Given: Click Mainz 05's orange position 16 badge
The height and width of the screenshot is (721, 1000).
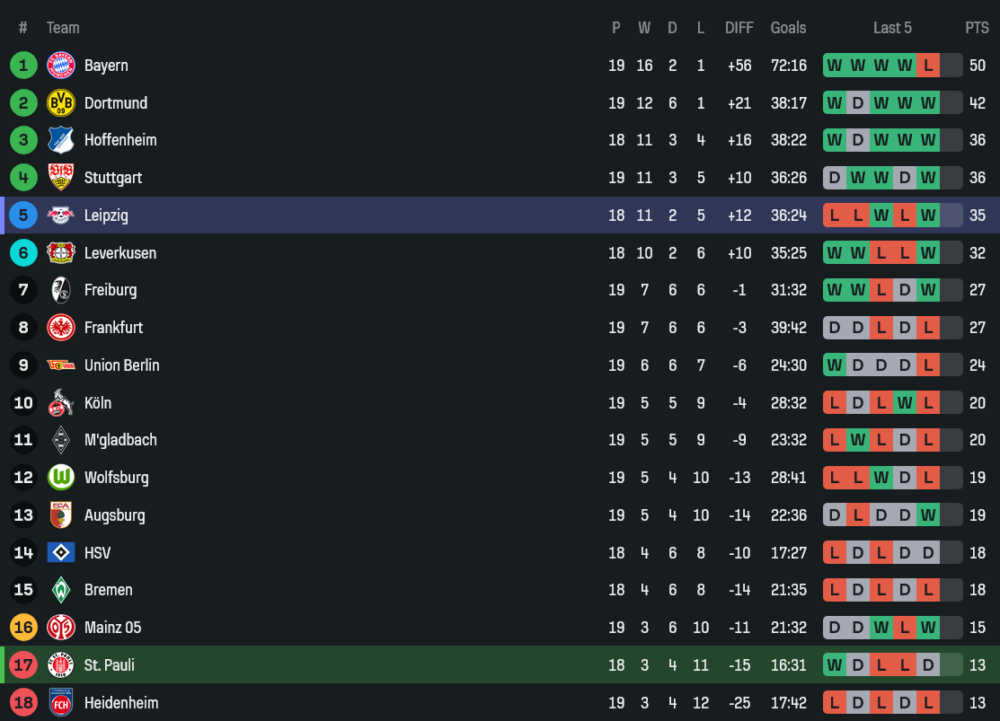Looking at the screenshot, I should 24,627.
